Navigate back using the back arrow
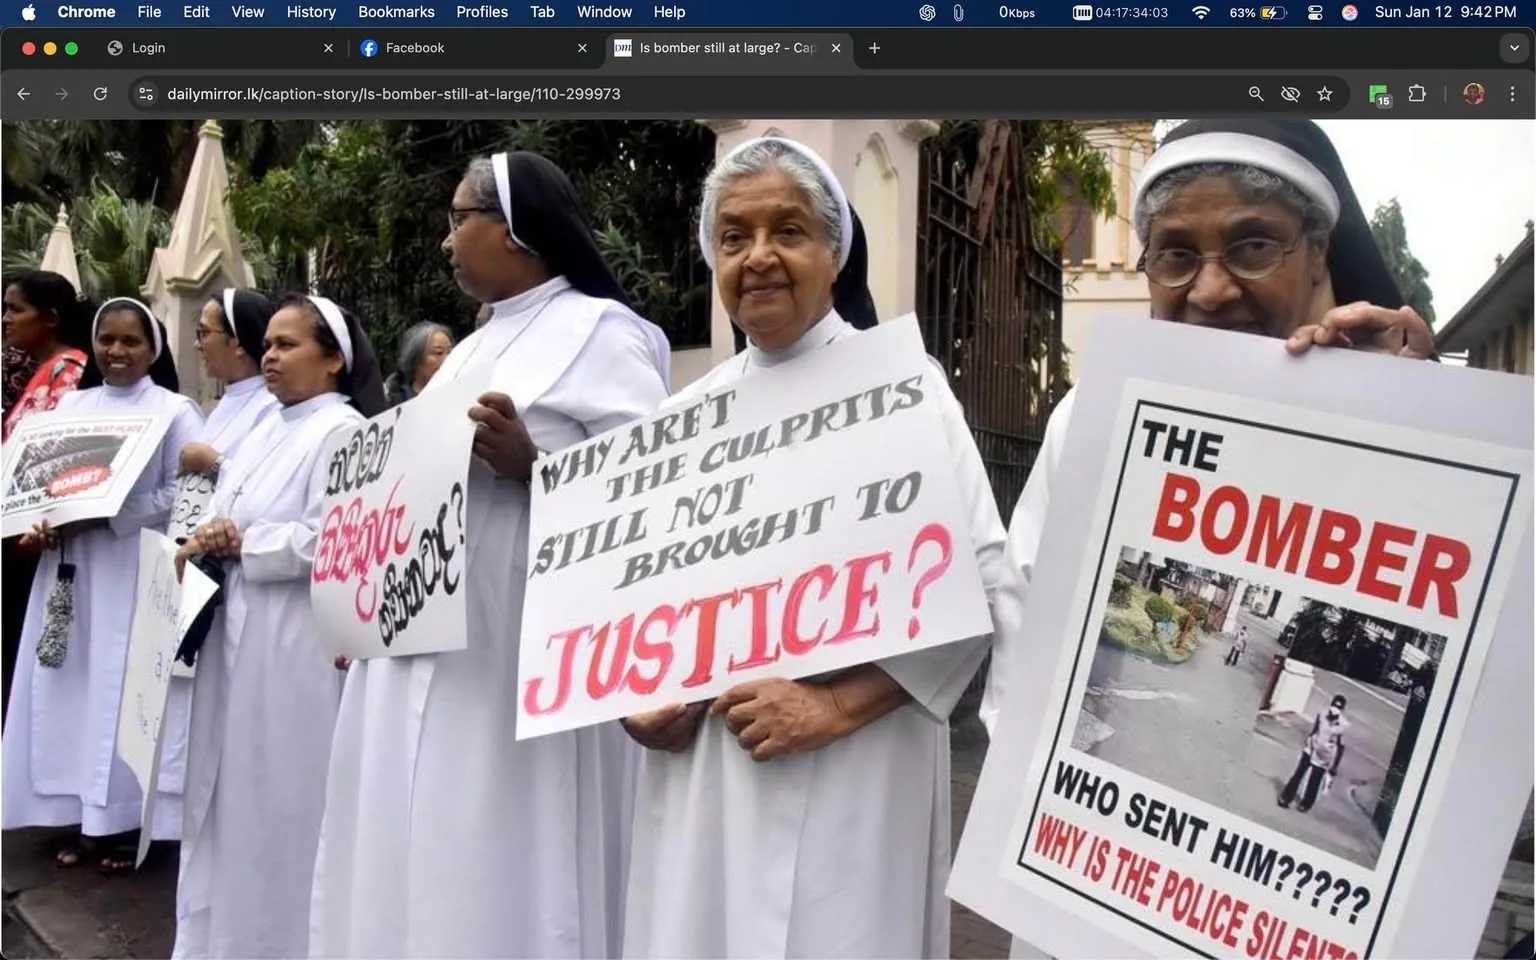The width and height of the screenshot is (1536, 960). [23, 93]
